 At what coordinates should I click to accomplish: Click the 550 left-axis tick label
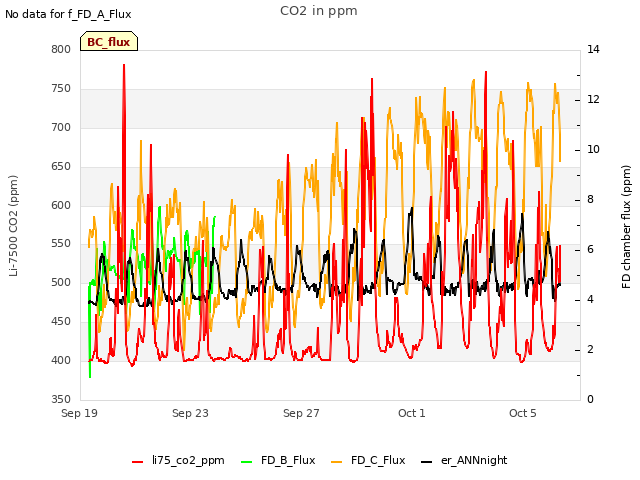click(61, 244)
